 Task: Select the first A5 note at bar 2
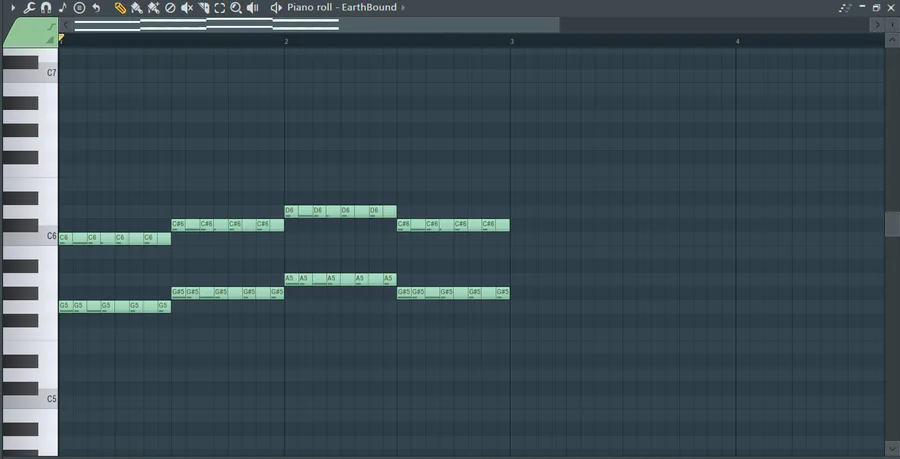[292, 279]
